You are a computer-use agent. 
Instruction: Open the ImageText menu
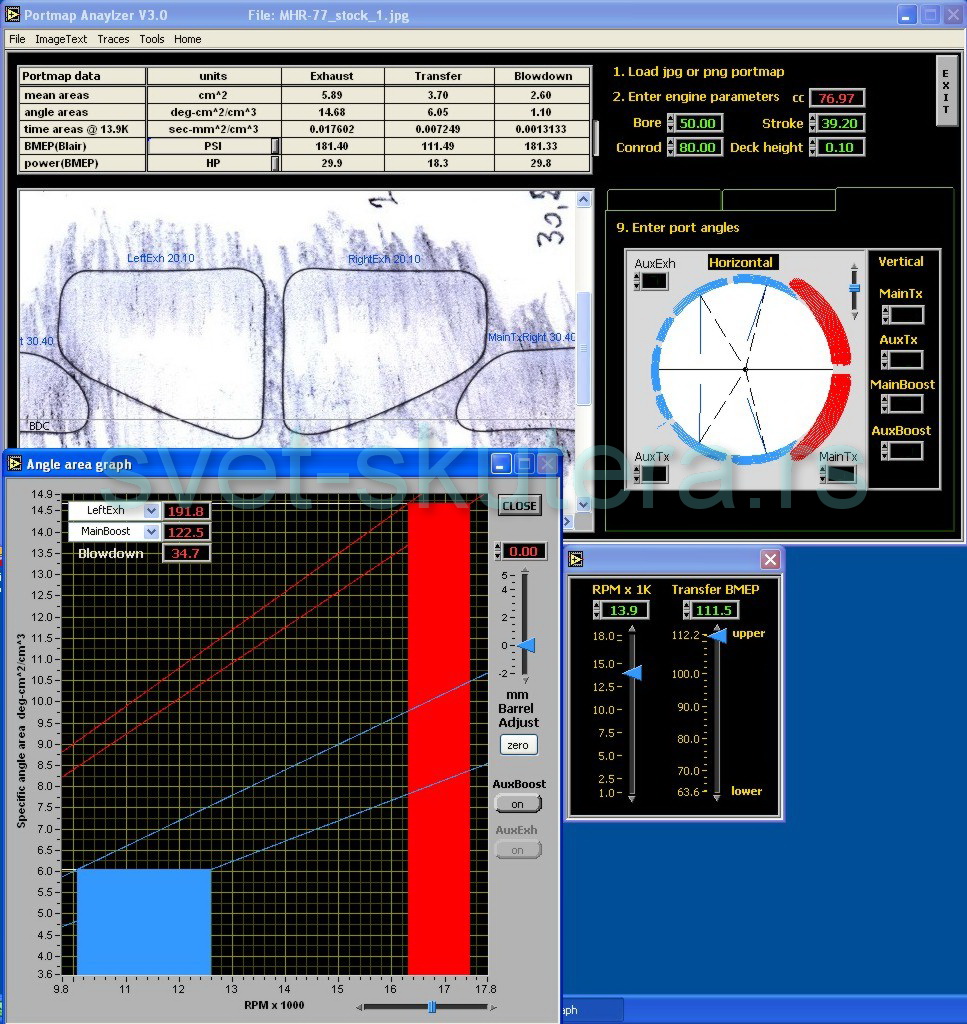[61, 39]
